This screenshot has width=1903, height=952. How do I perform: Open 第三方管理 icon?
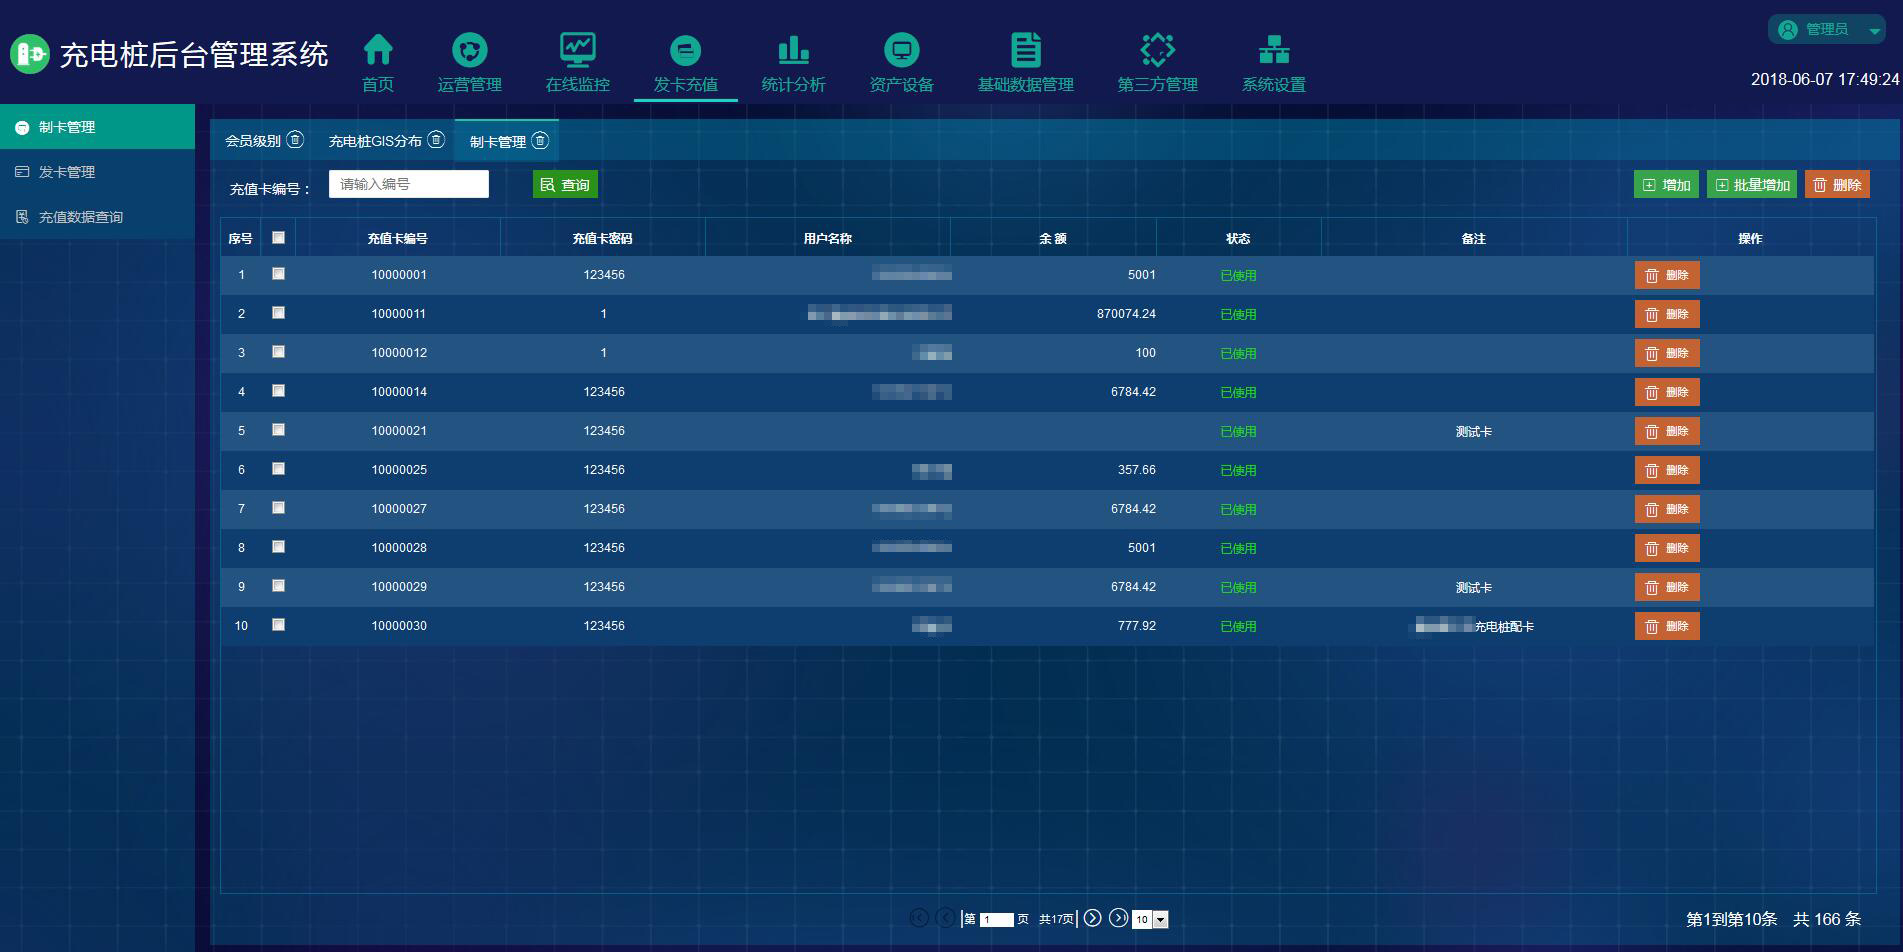pyautogui.click(x=1157, y=50)
